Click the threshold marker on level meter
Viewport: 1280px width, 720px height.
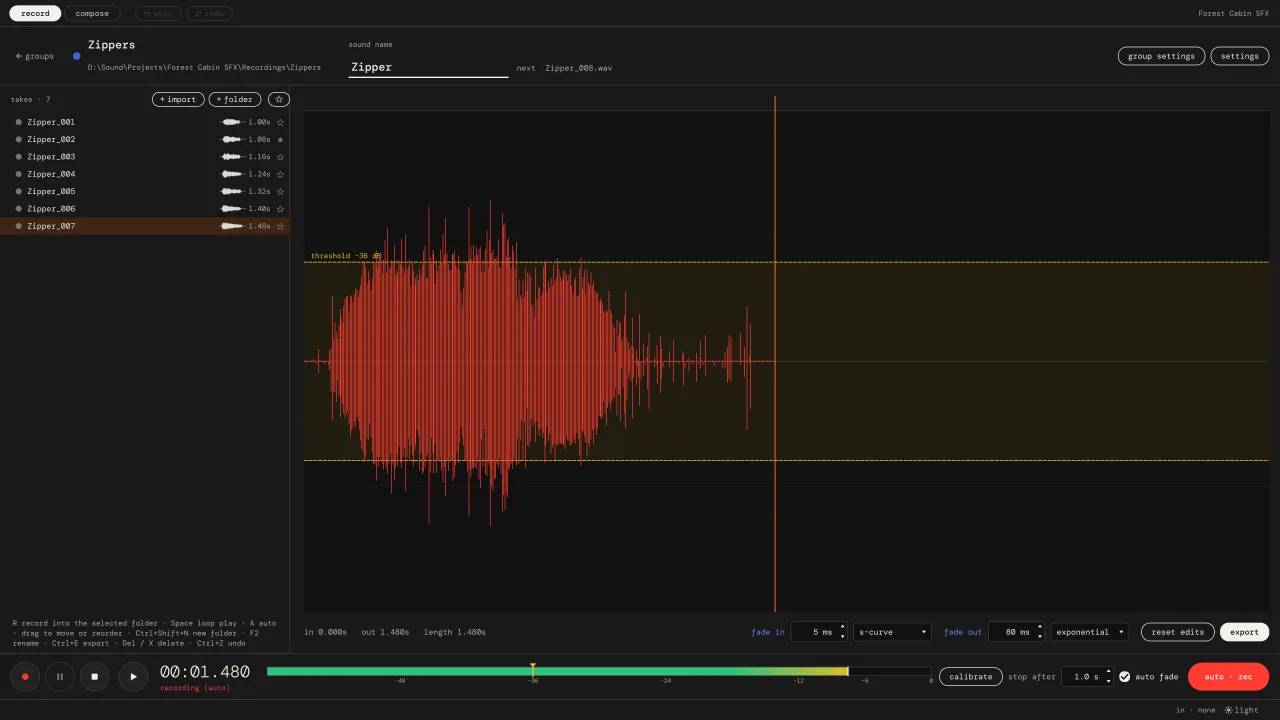pyautogui.click(x=533, y=670)
